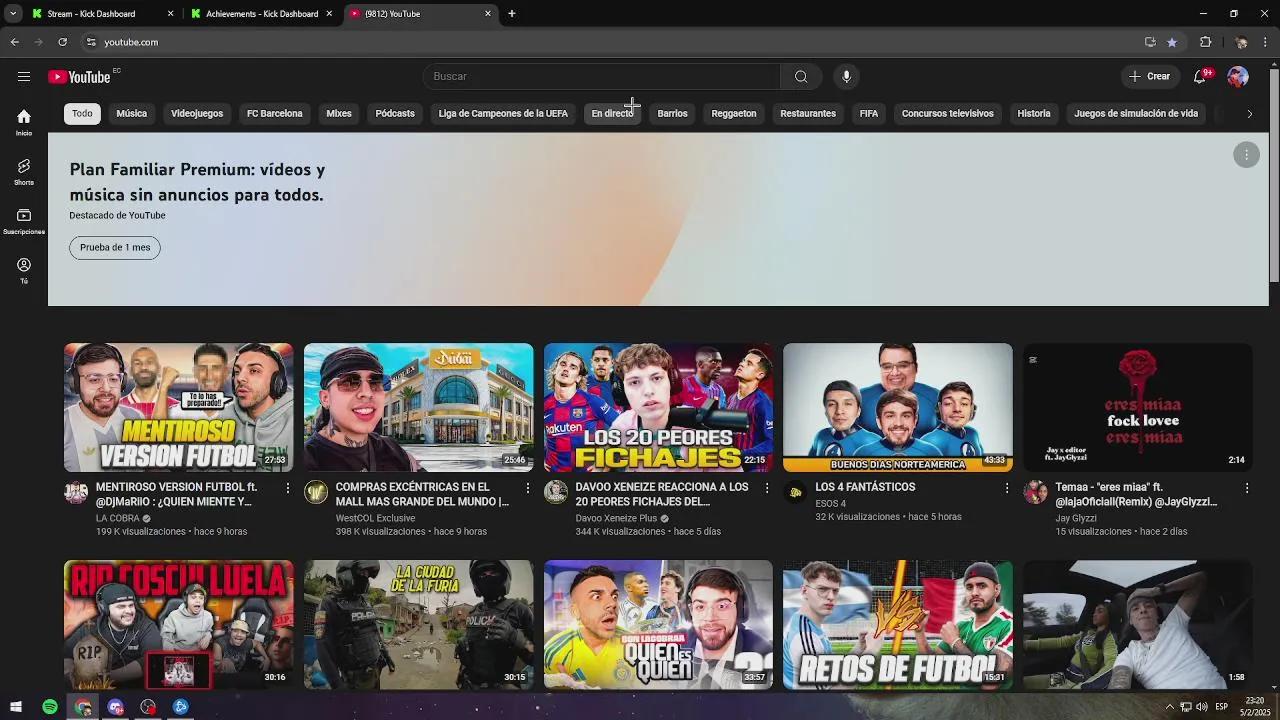Select Juegos de simulación de vida chip
This screenshot has width=1280, height=720.
pyautogui.click(x=1136, y=114)
